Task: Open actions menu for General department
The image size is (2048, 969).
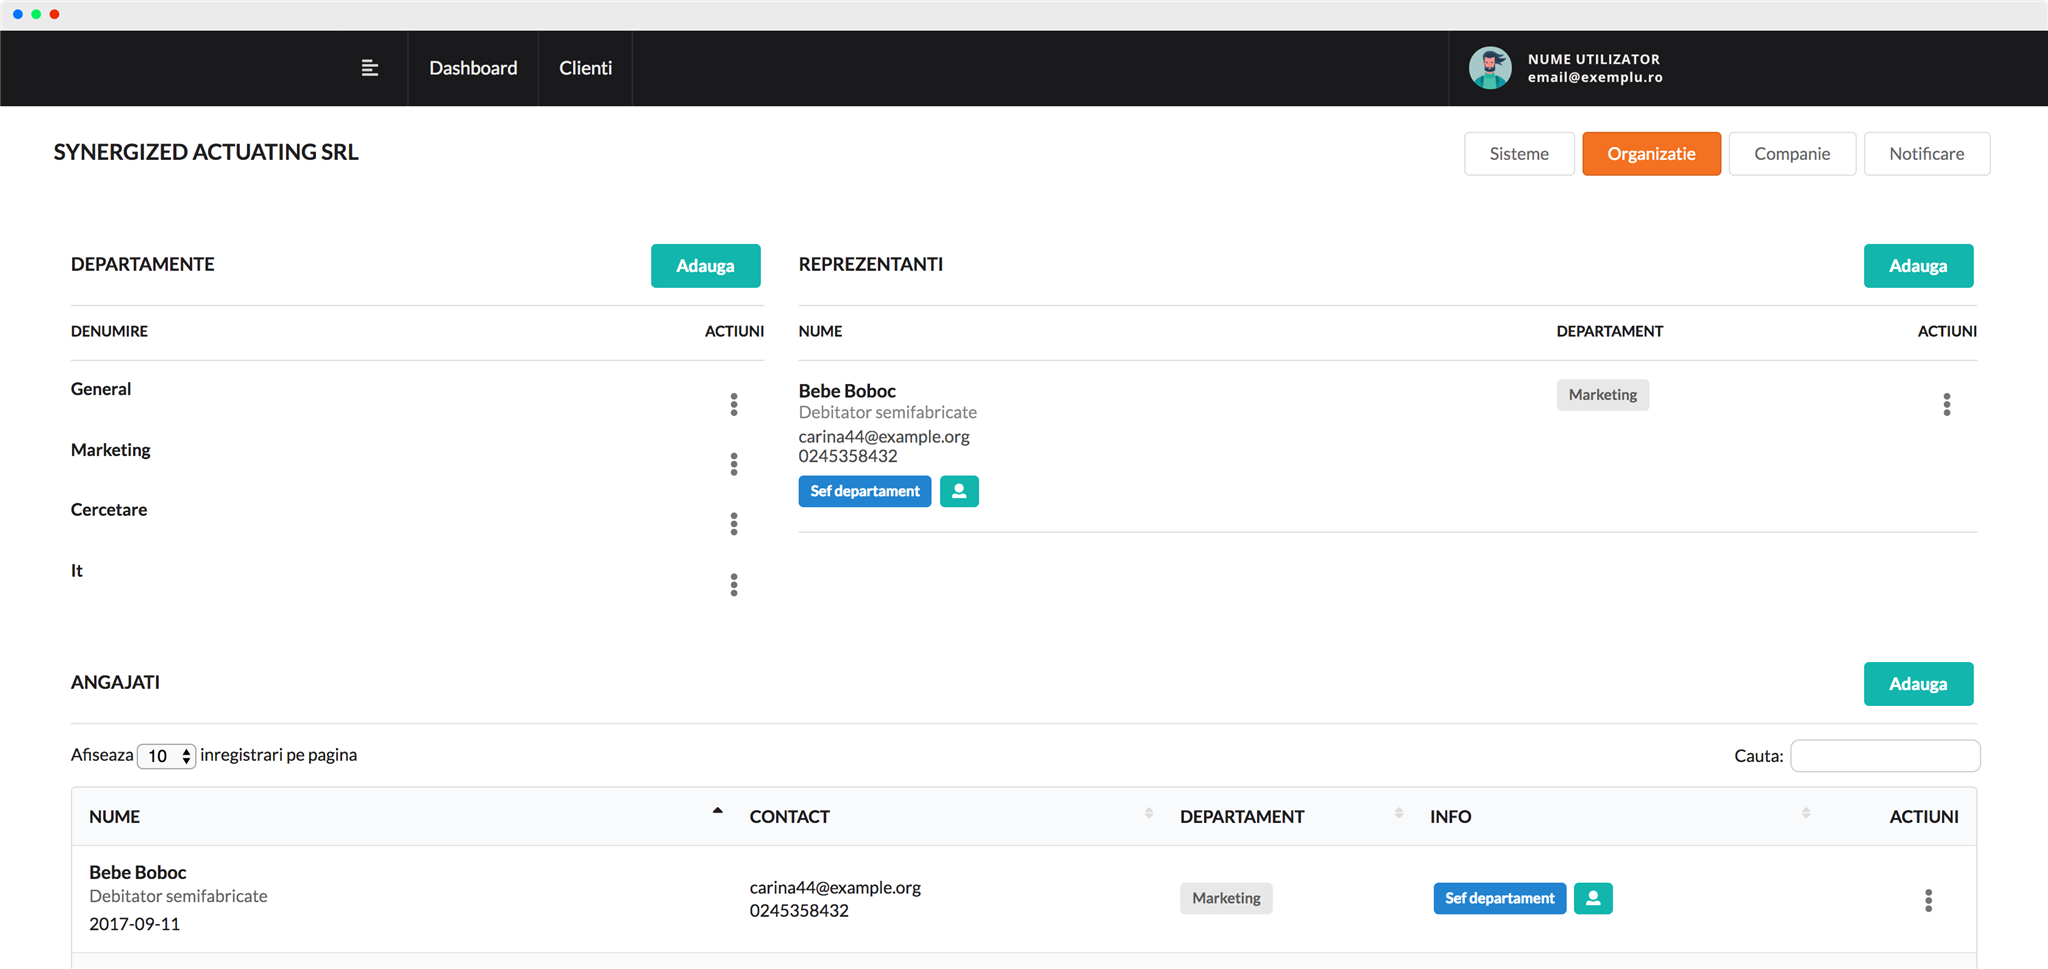Action: (x=734, y=404)
